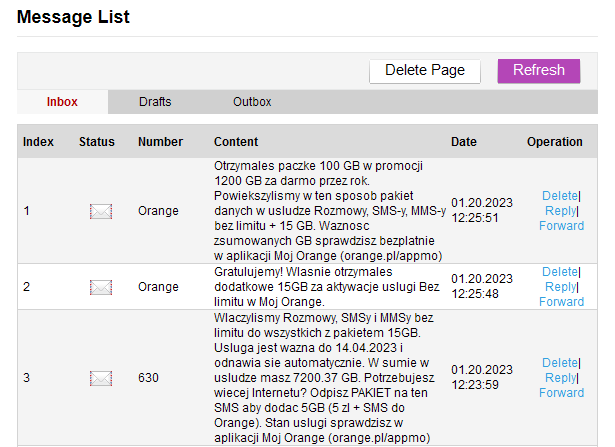
Task: Delete message 3 from 630
Action: (559, 363)
